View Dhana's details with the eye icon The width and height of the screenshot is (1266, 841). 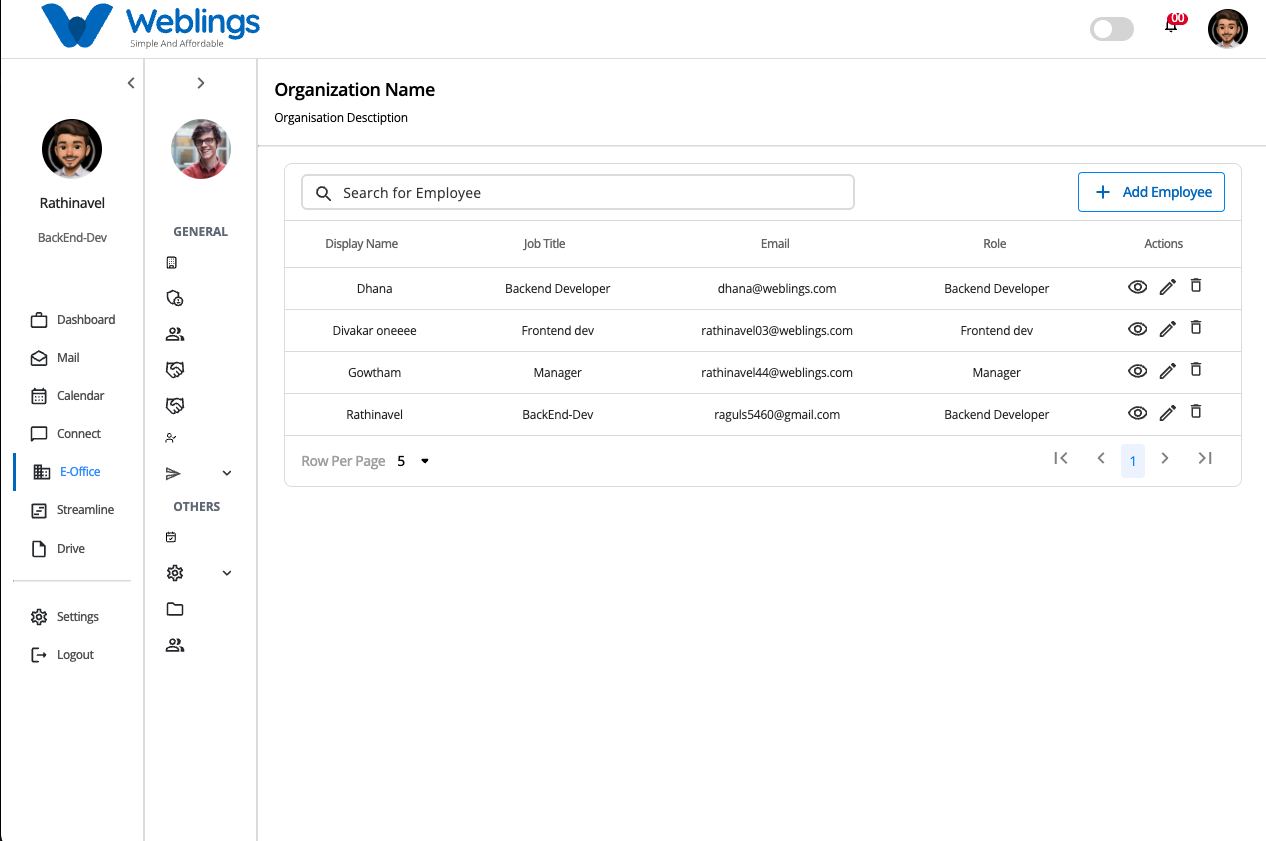point(1137,288)
